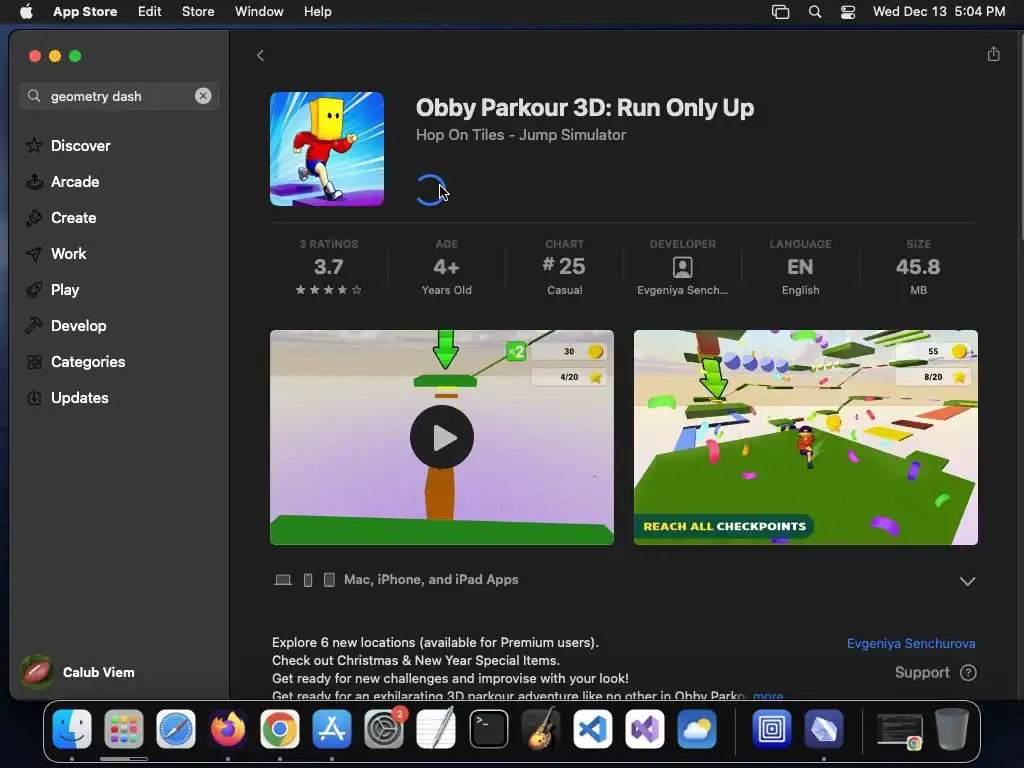This screenshot has height=768, width=1024.
Task: Open System Settings from the Dock
Action: click(x=384, y=729)
